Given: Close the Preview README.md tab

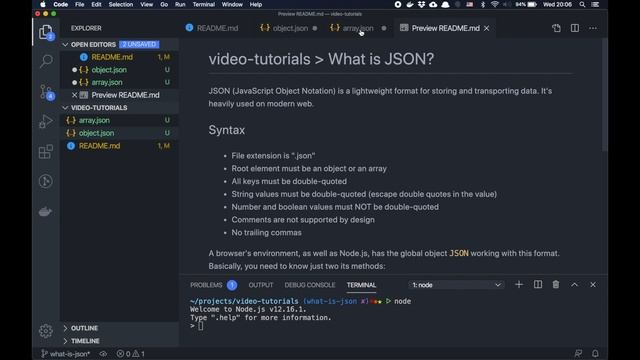Looking at the screenshot, I should (487, 28).
